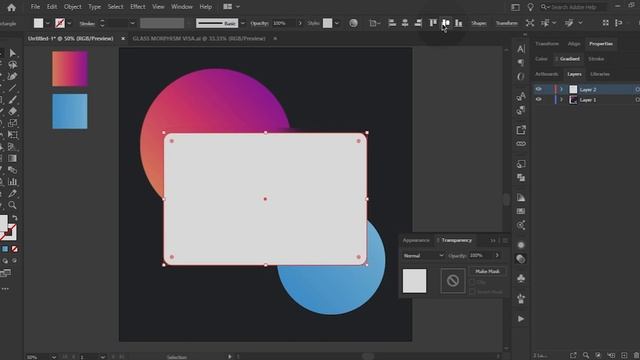Swap fill and stroke arrows
The width and height of the screenshot is (640, 360).
[15, 218]
